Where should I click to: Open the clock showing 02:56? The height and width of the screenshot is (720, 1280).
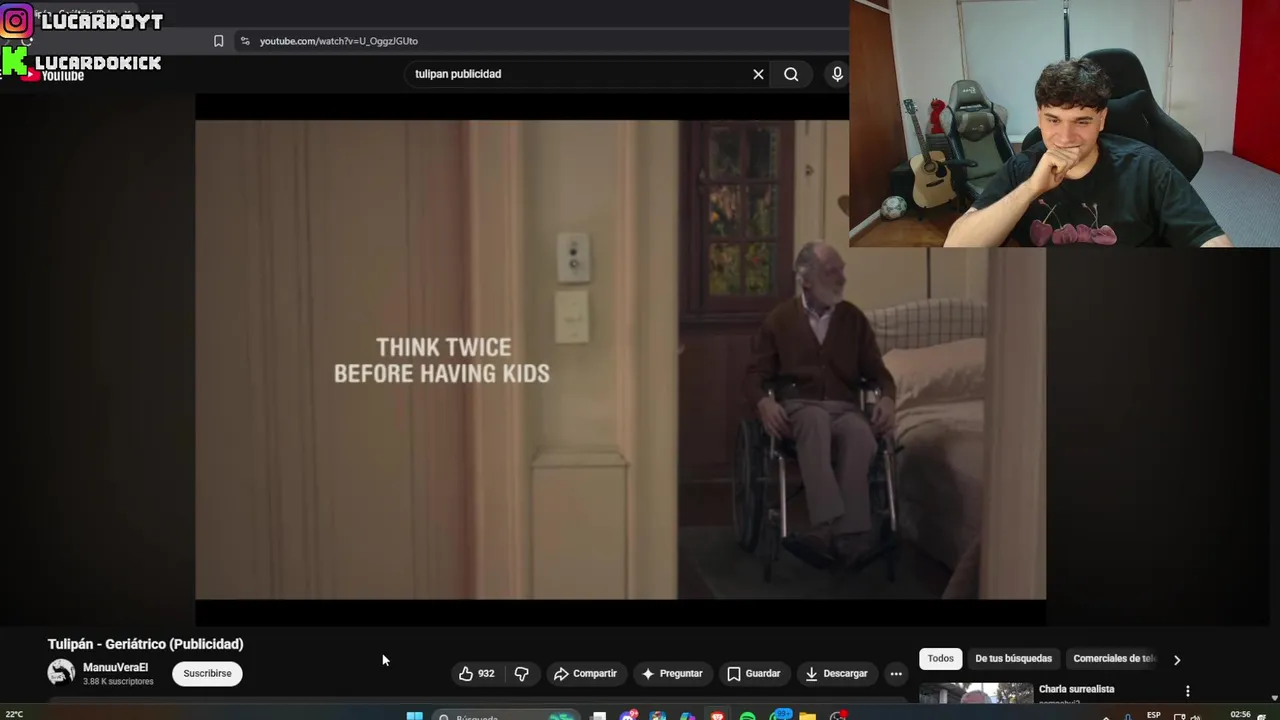1240,714
